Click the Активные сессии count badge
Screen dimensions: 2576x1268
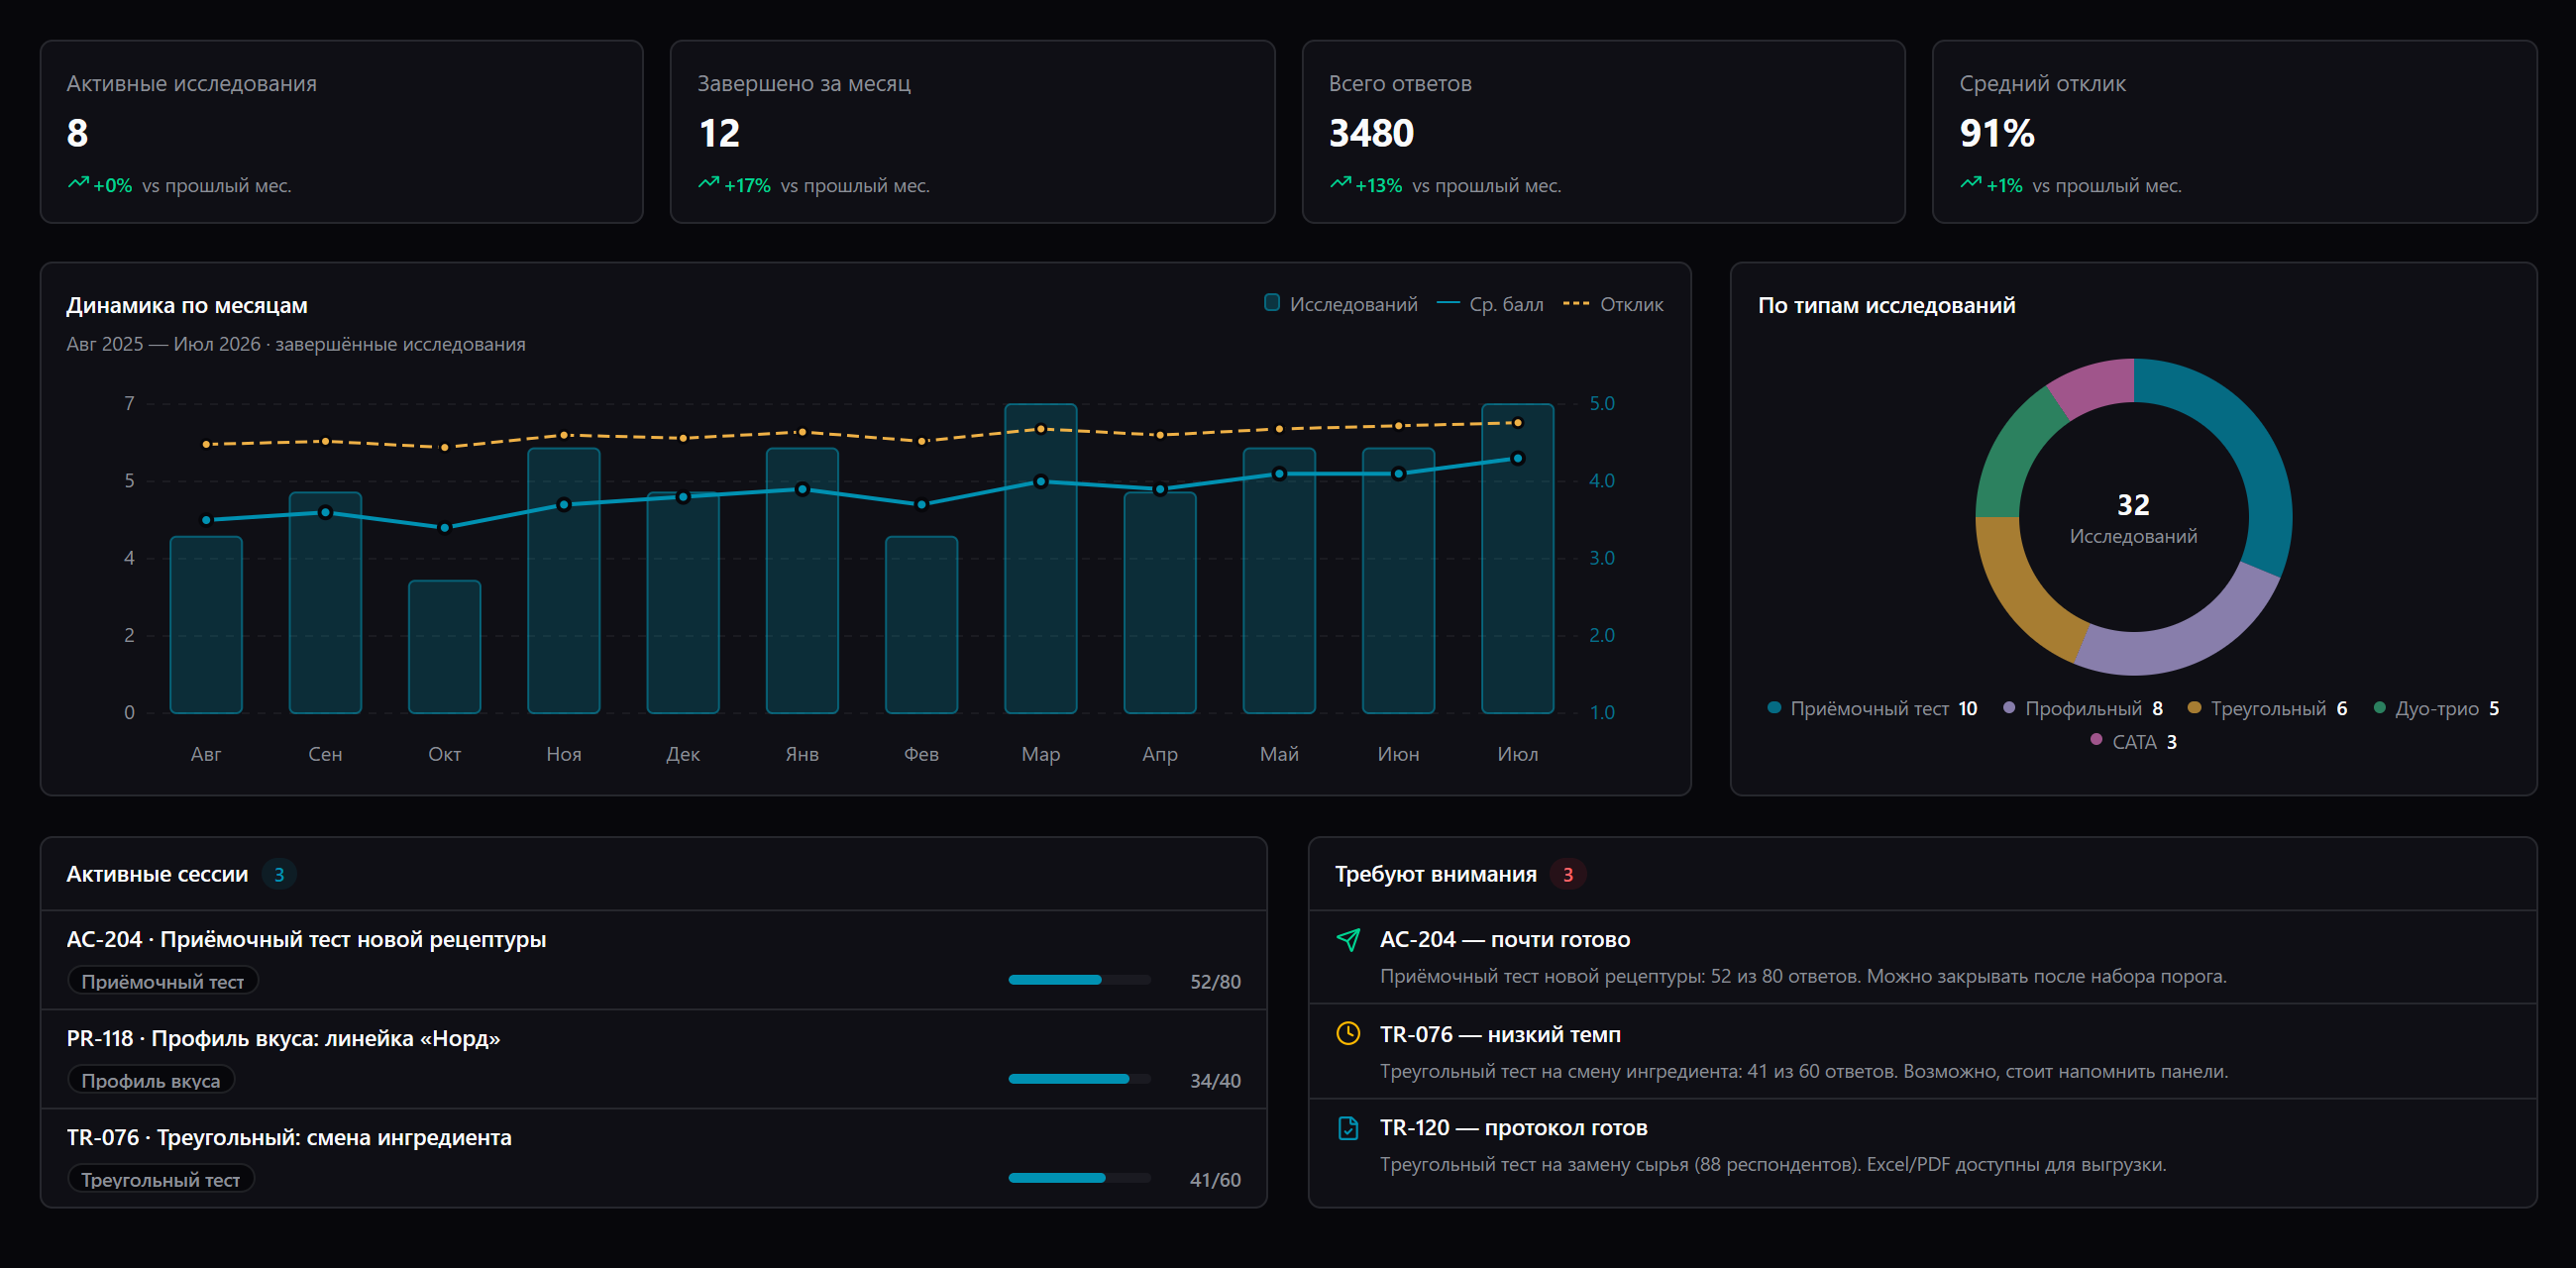tap(279, 874)
